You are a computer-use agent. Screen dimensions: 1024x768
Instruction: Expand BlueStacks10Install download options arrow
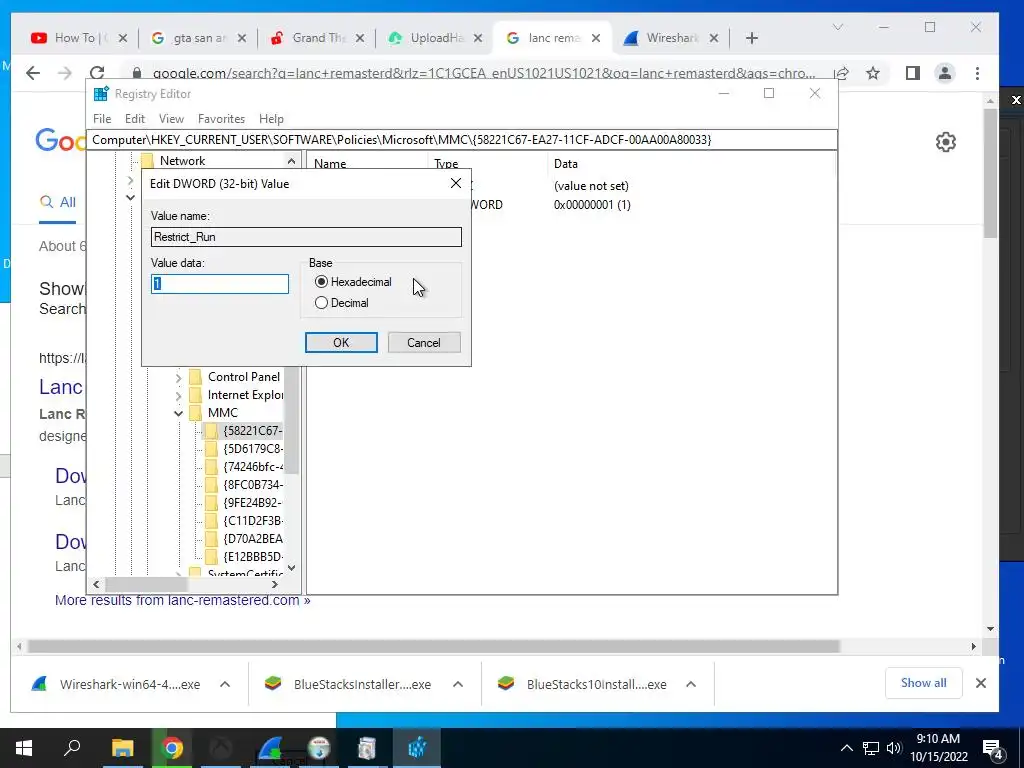(691, 684)
